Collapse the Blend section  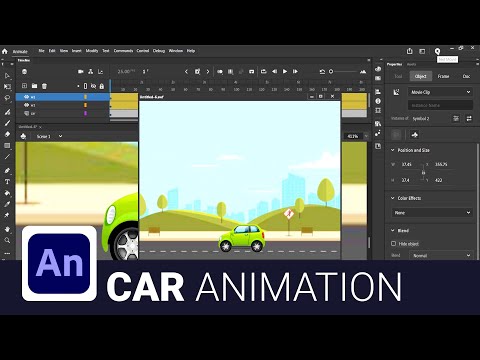393,230
